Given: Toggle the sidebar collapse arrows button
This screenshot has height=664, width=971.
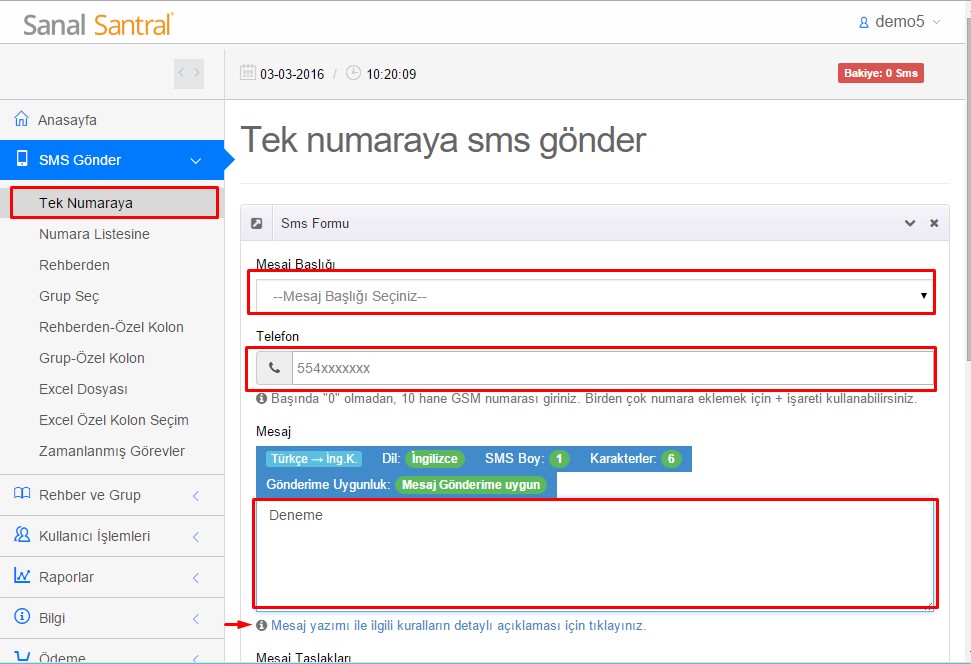Looking at the screenshot, I should pyautogui.click(x=189, y=73).
